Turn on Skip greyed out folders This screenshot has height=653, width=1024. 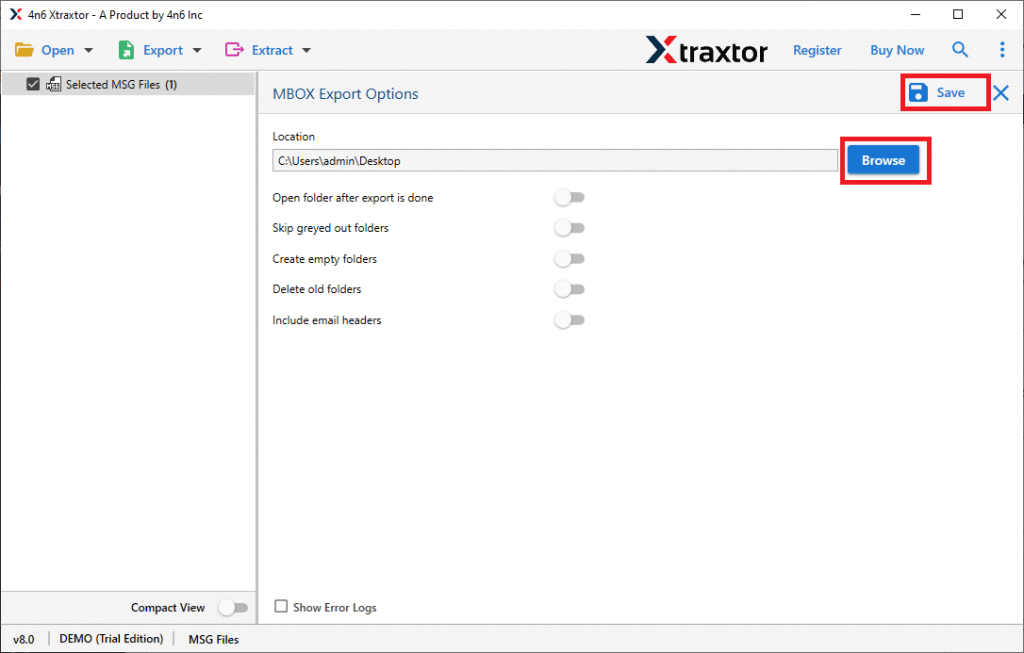569,227
